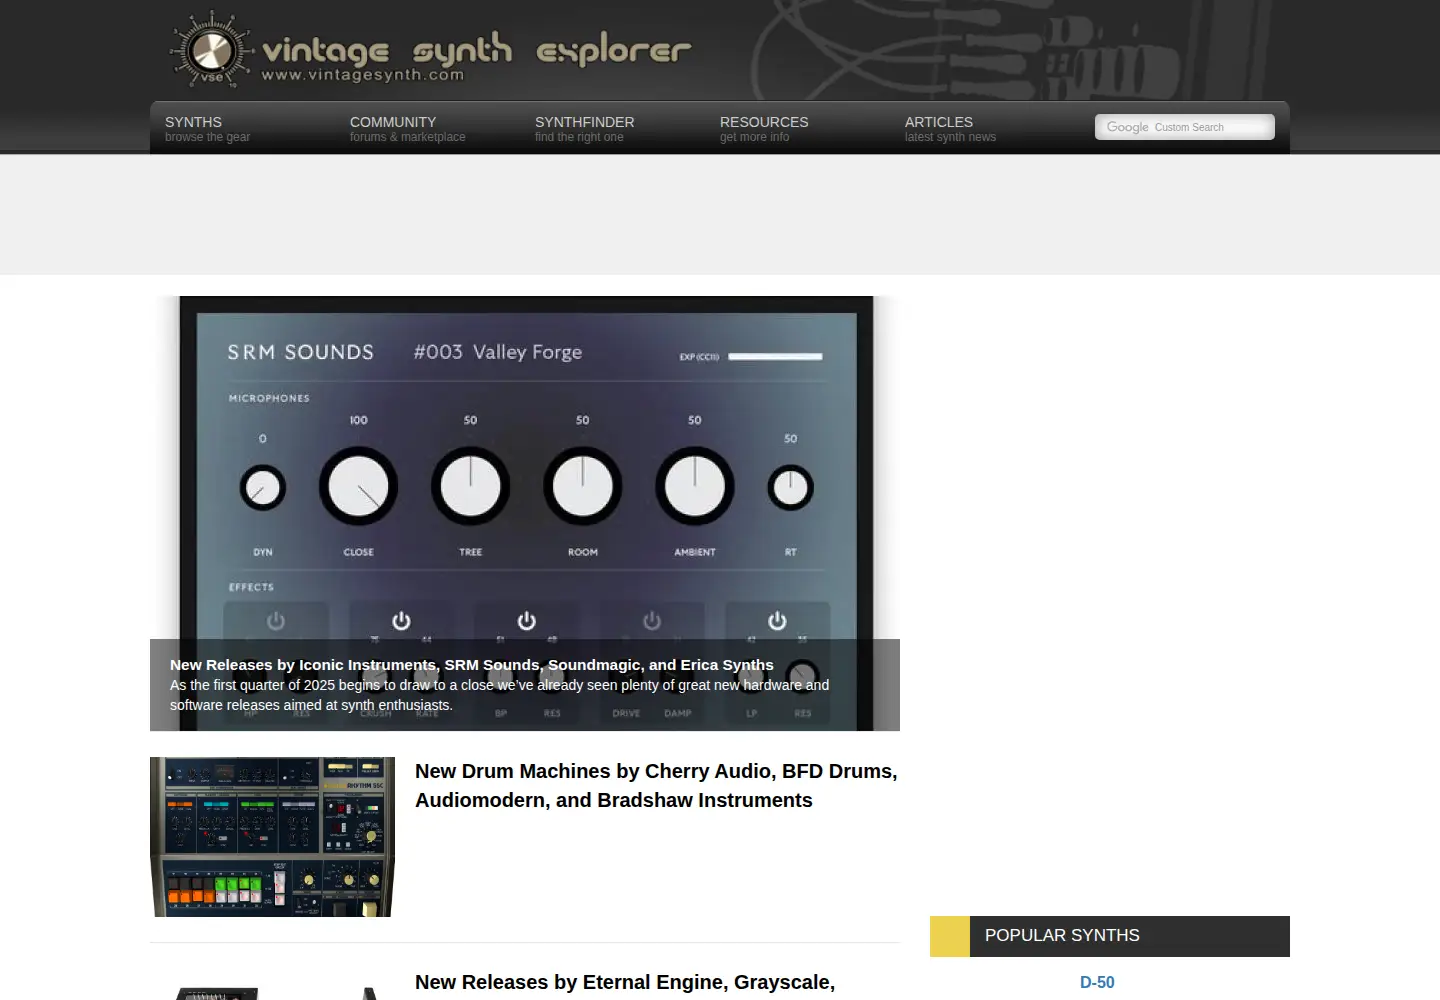Open the Iconic Instruments, SRM Sounds releases headline
Screen dimensions: 1440x1000
point(472,665)
